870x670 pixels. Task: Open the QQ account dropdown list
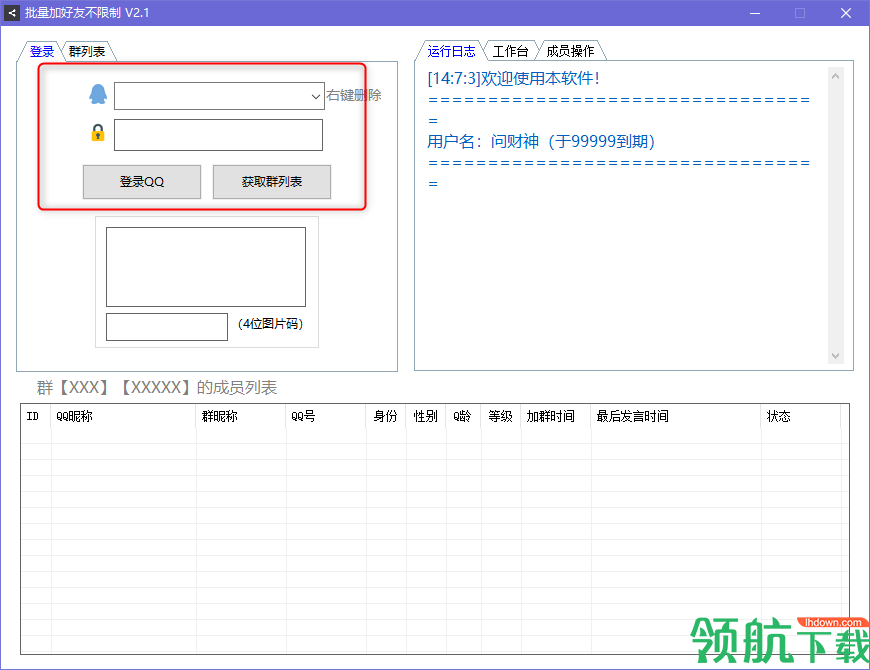click(315, 97)
